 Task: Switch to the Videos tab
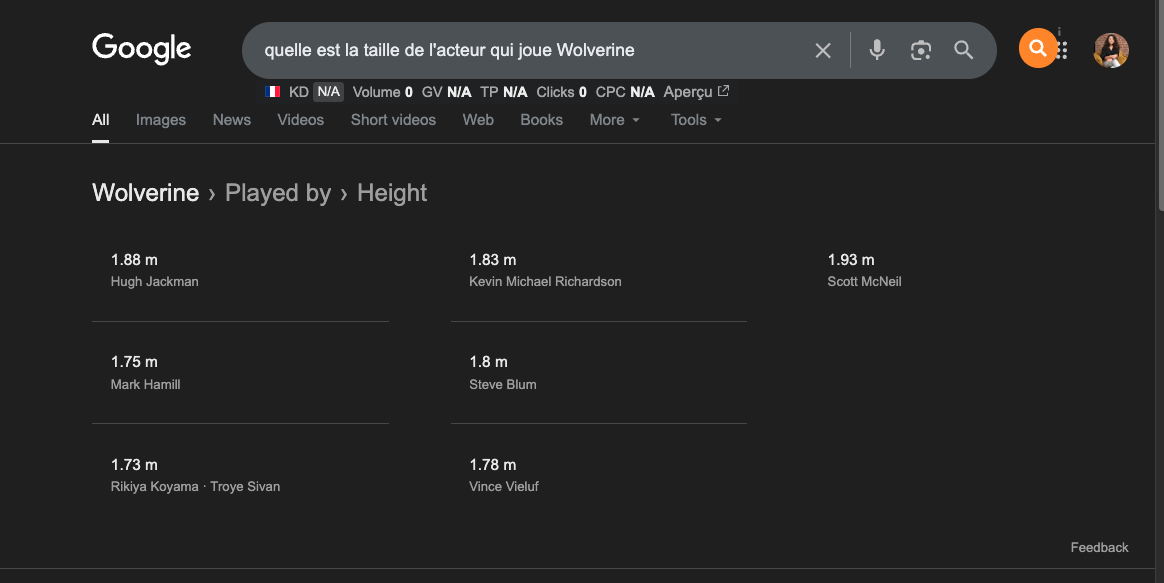pos(300,119)
